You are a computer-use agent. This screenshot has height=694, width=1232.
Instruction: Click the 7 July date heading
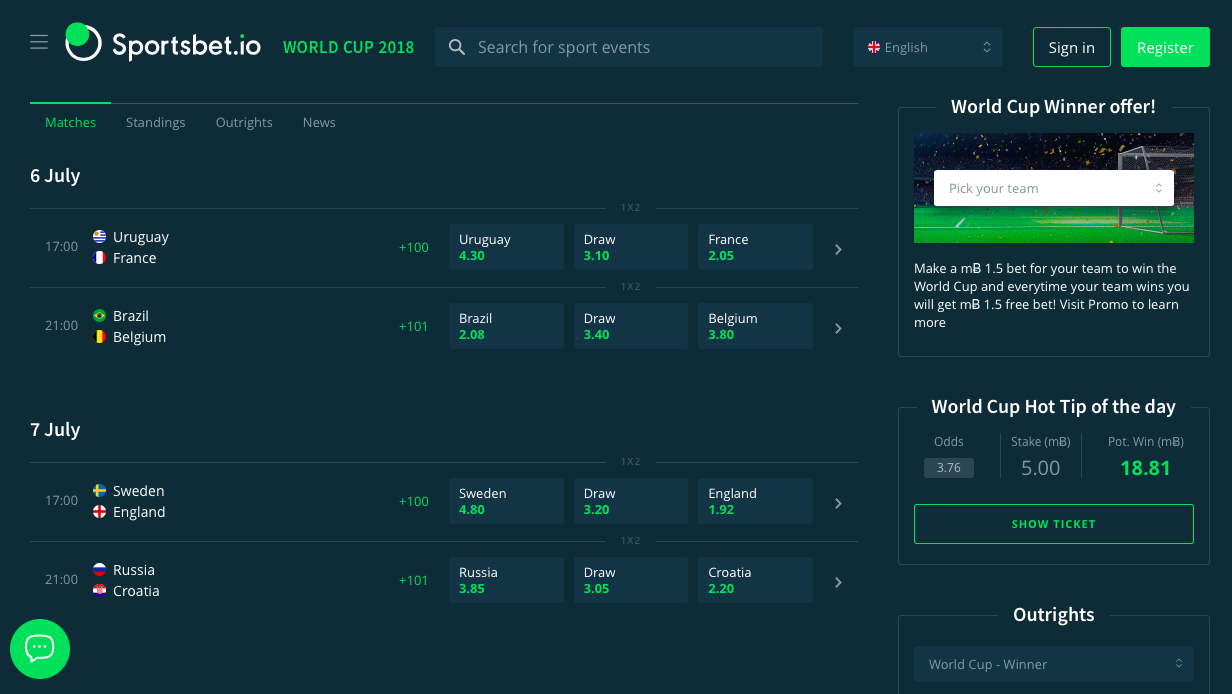coord(55,430)
